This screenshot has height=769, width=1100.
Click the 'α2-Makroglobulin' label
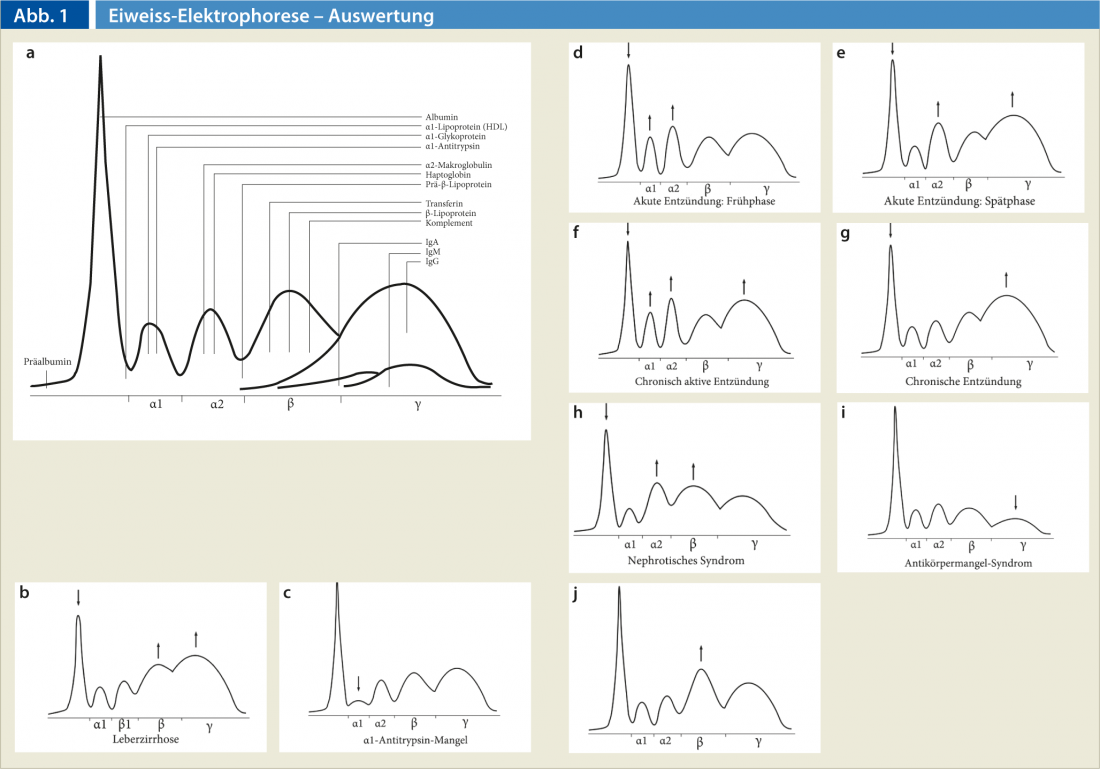pyautogui.click(x=458, y=165)
